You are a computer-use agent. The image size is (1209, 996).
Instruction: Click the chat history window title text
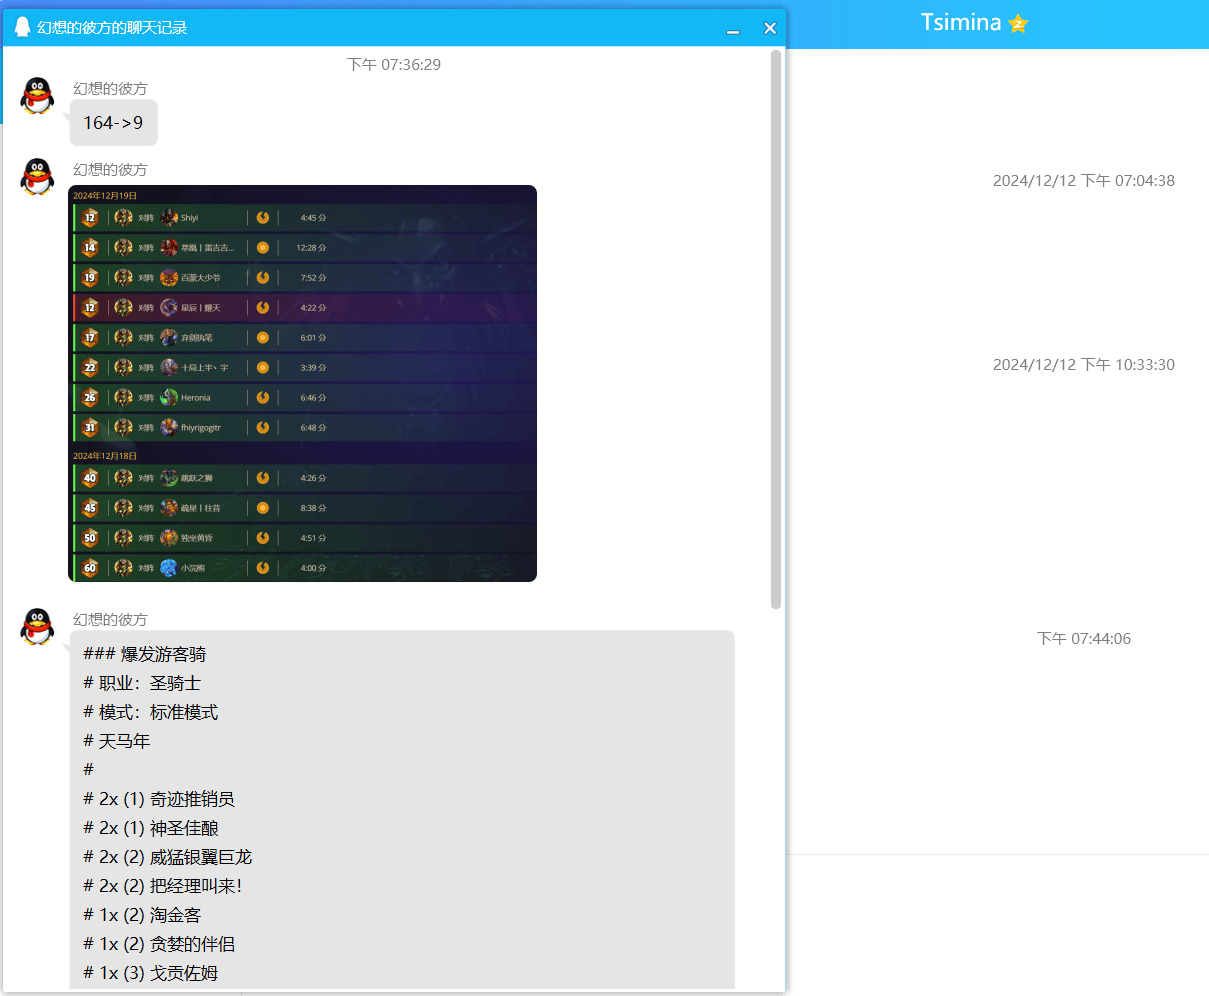pos(112,28)
